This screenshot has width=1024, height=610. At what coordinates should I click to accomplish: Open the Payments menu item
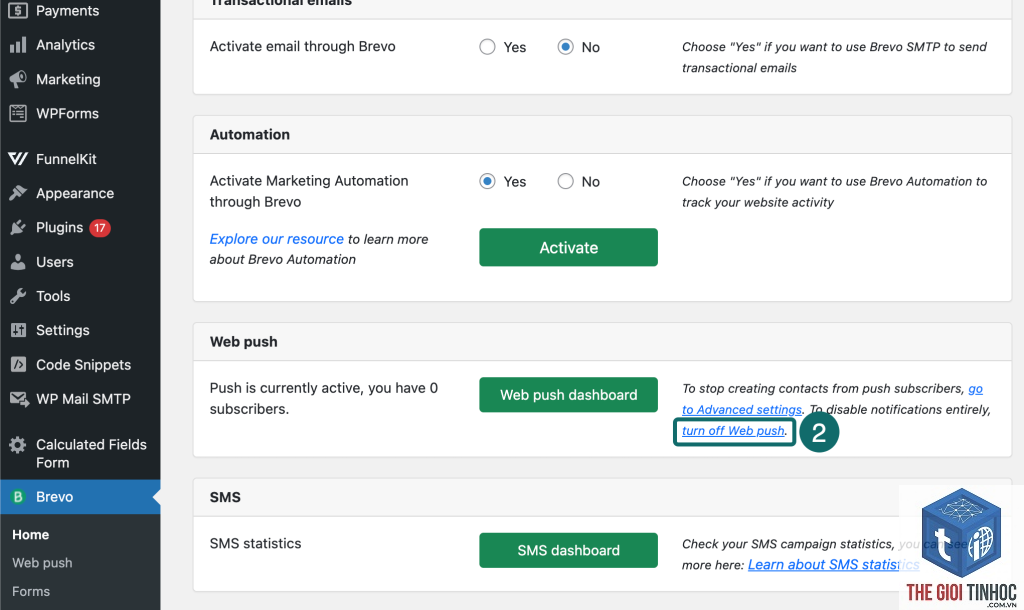point(67,10)
